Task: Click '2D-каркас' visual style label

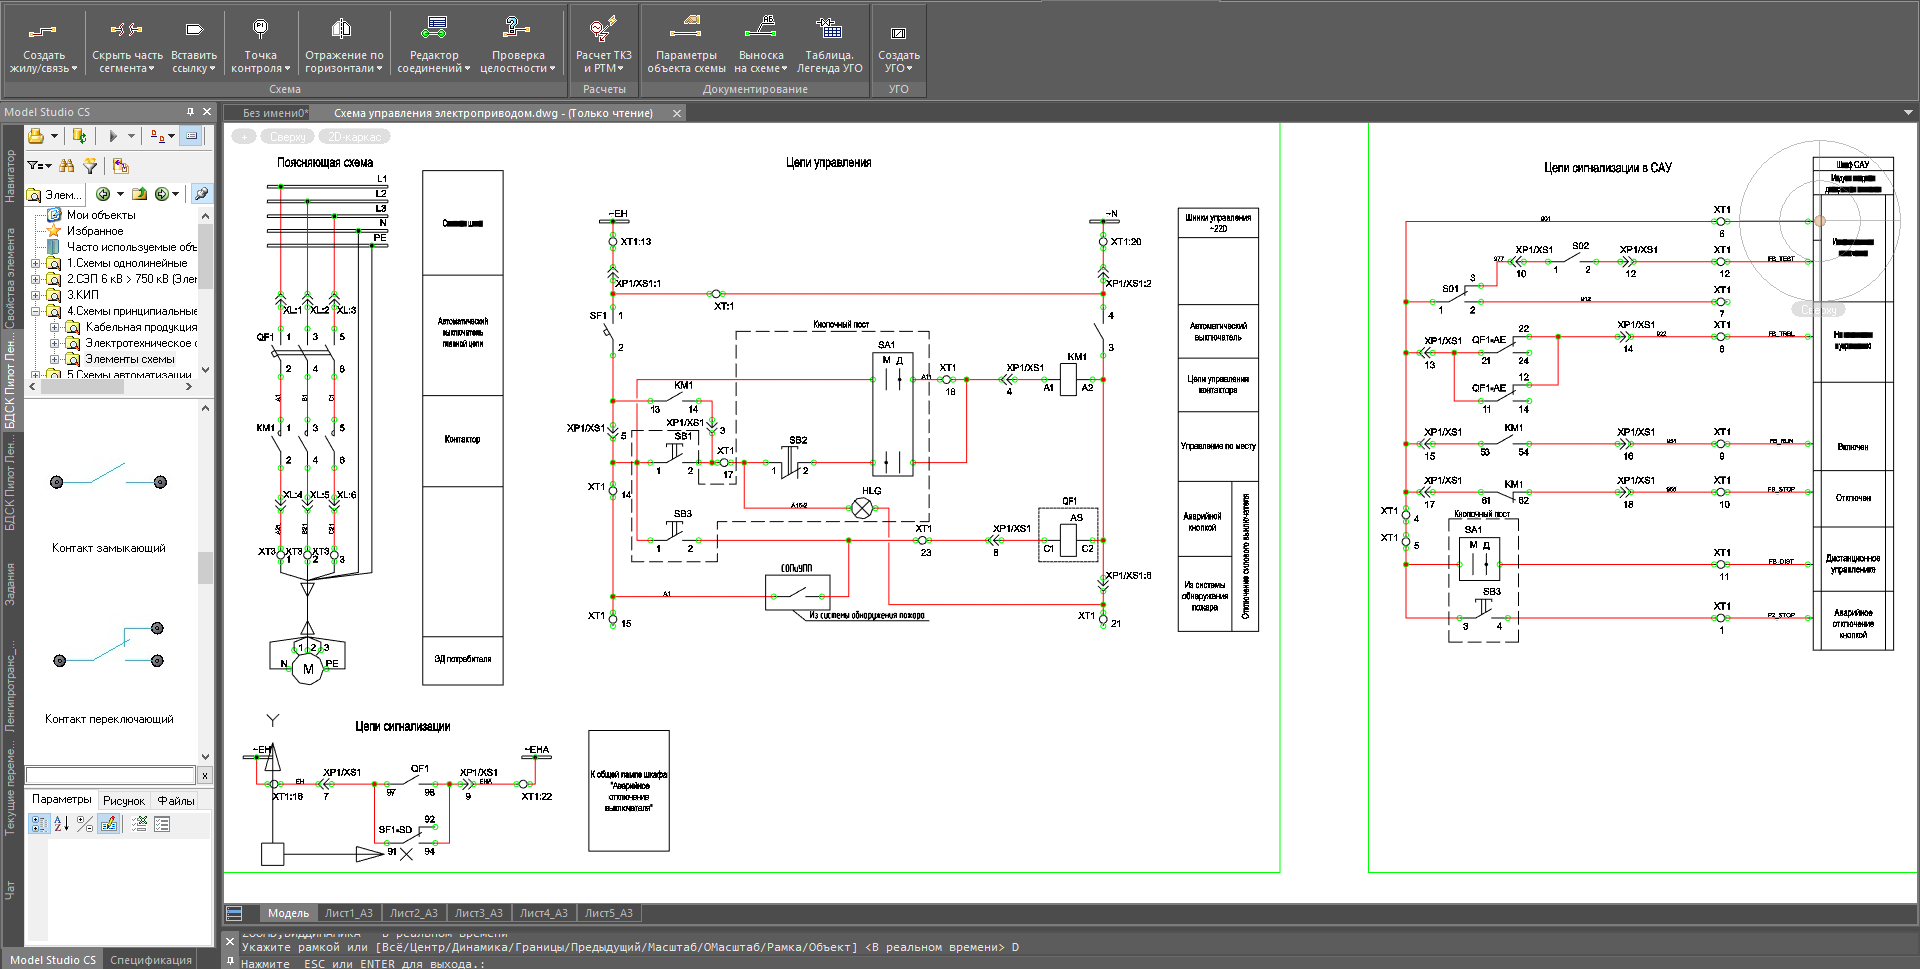Action: coord(355,137)
